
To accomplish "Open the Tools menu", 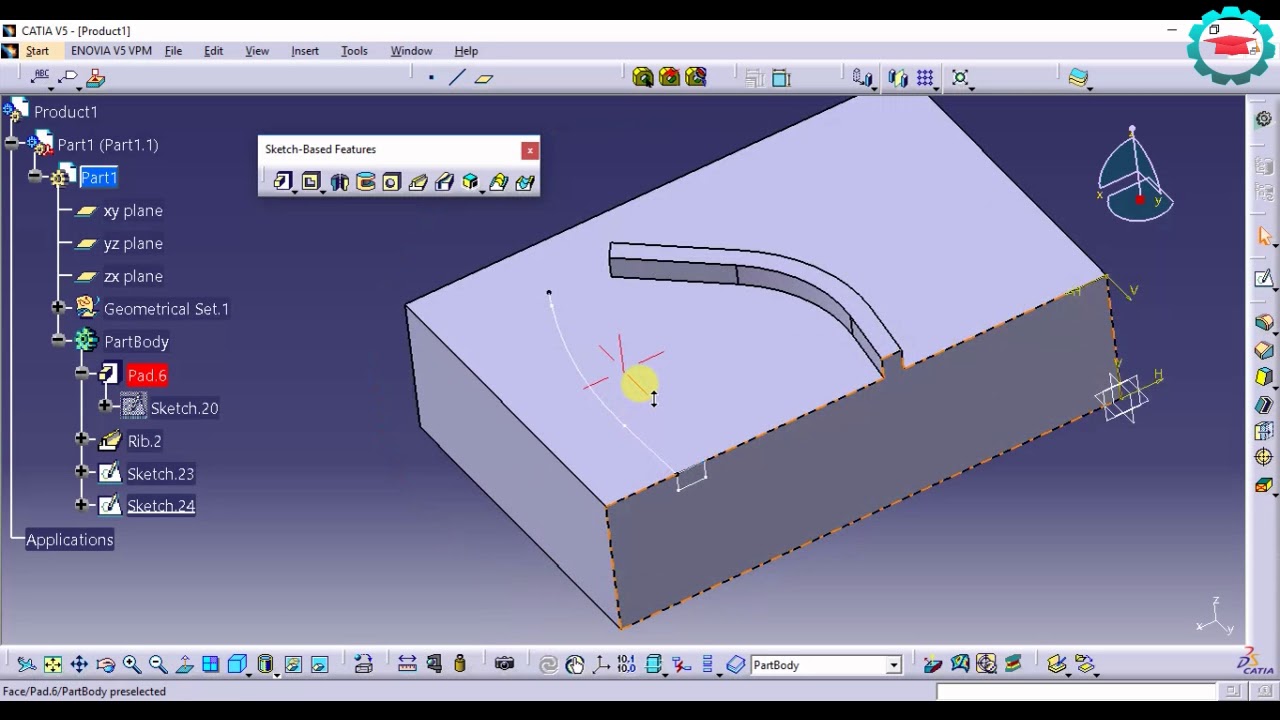I will (x=354, y=51).
